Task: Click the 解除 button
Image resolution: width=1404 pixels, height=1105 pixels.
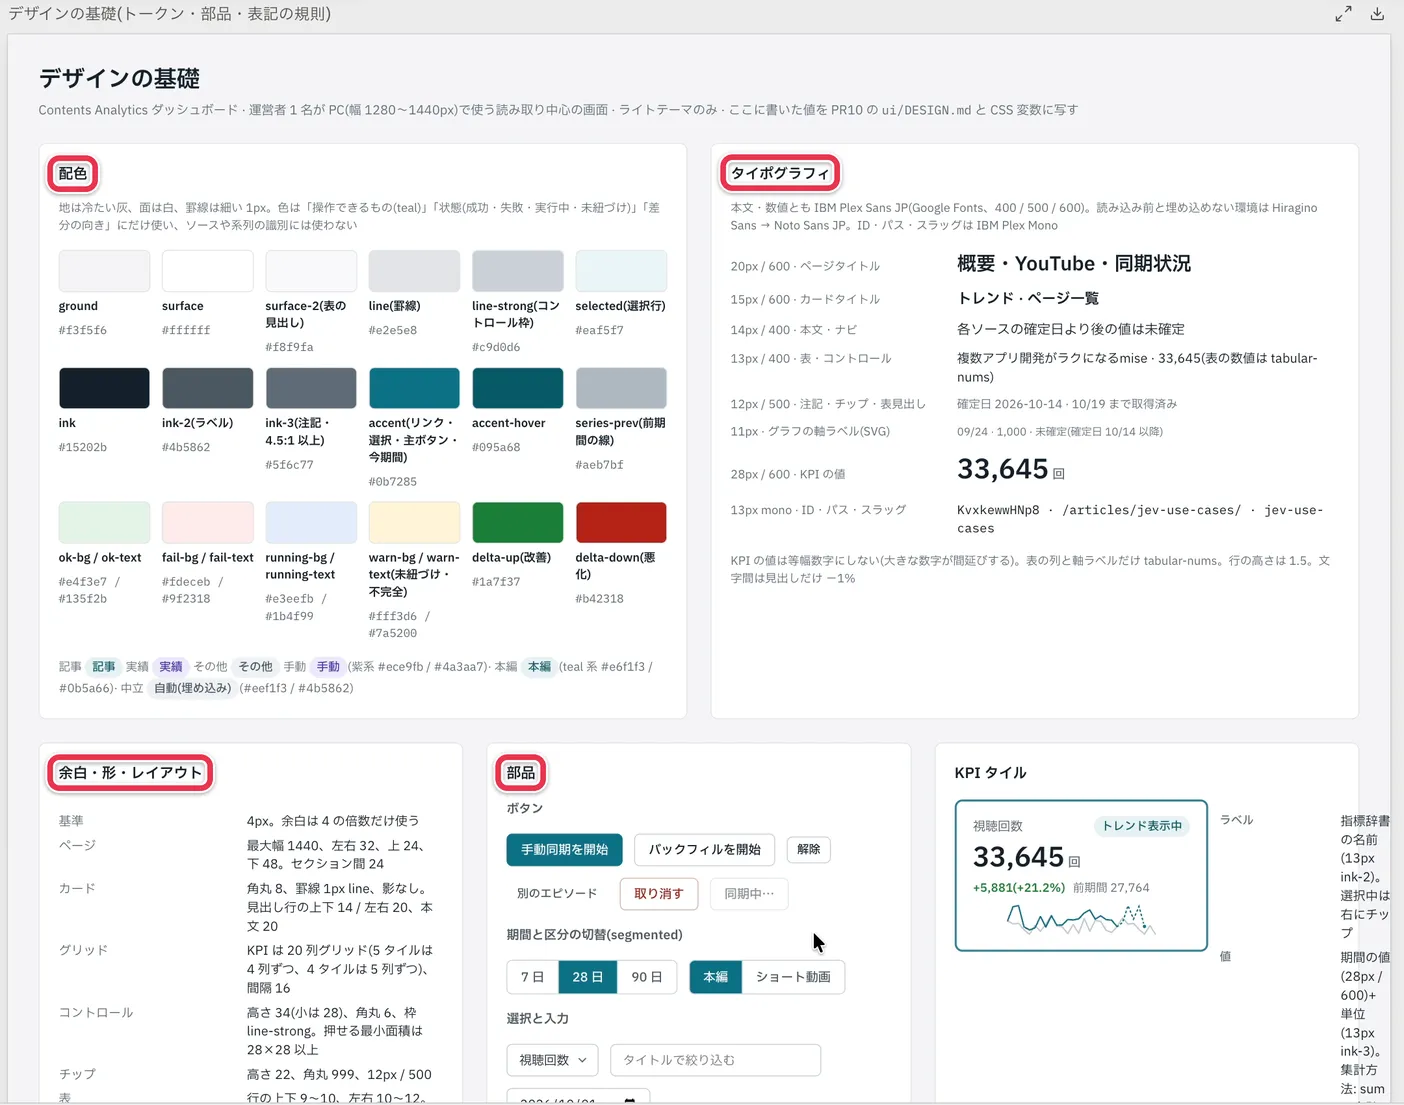Action: coord(809,849)
